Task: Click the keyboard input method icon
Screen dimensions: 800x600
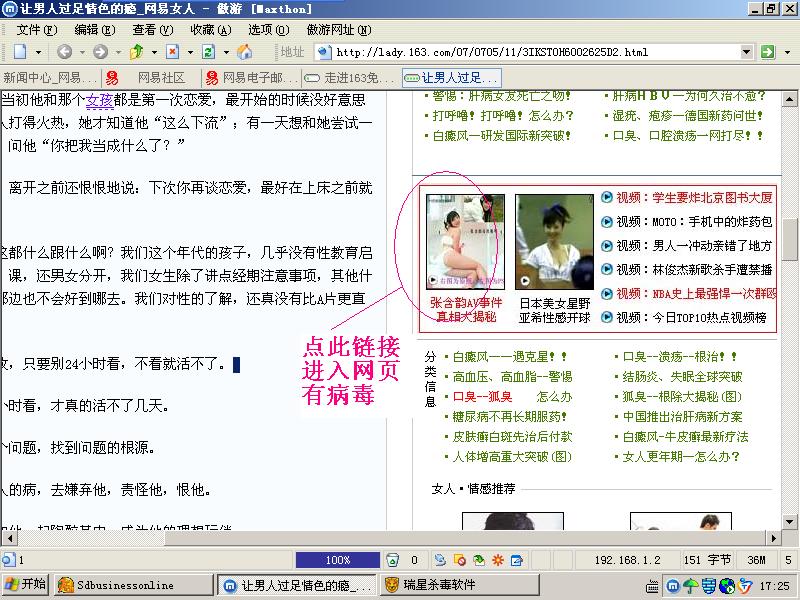Action: (653, 587)
